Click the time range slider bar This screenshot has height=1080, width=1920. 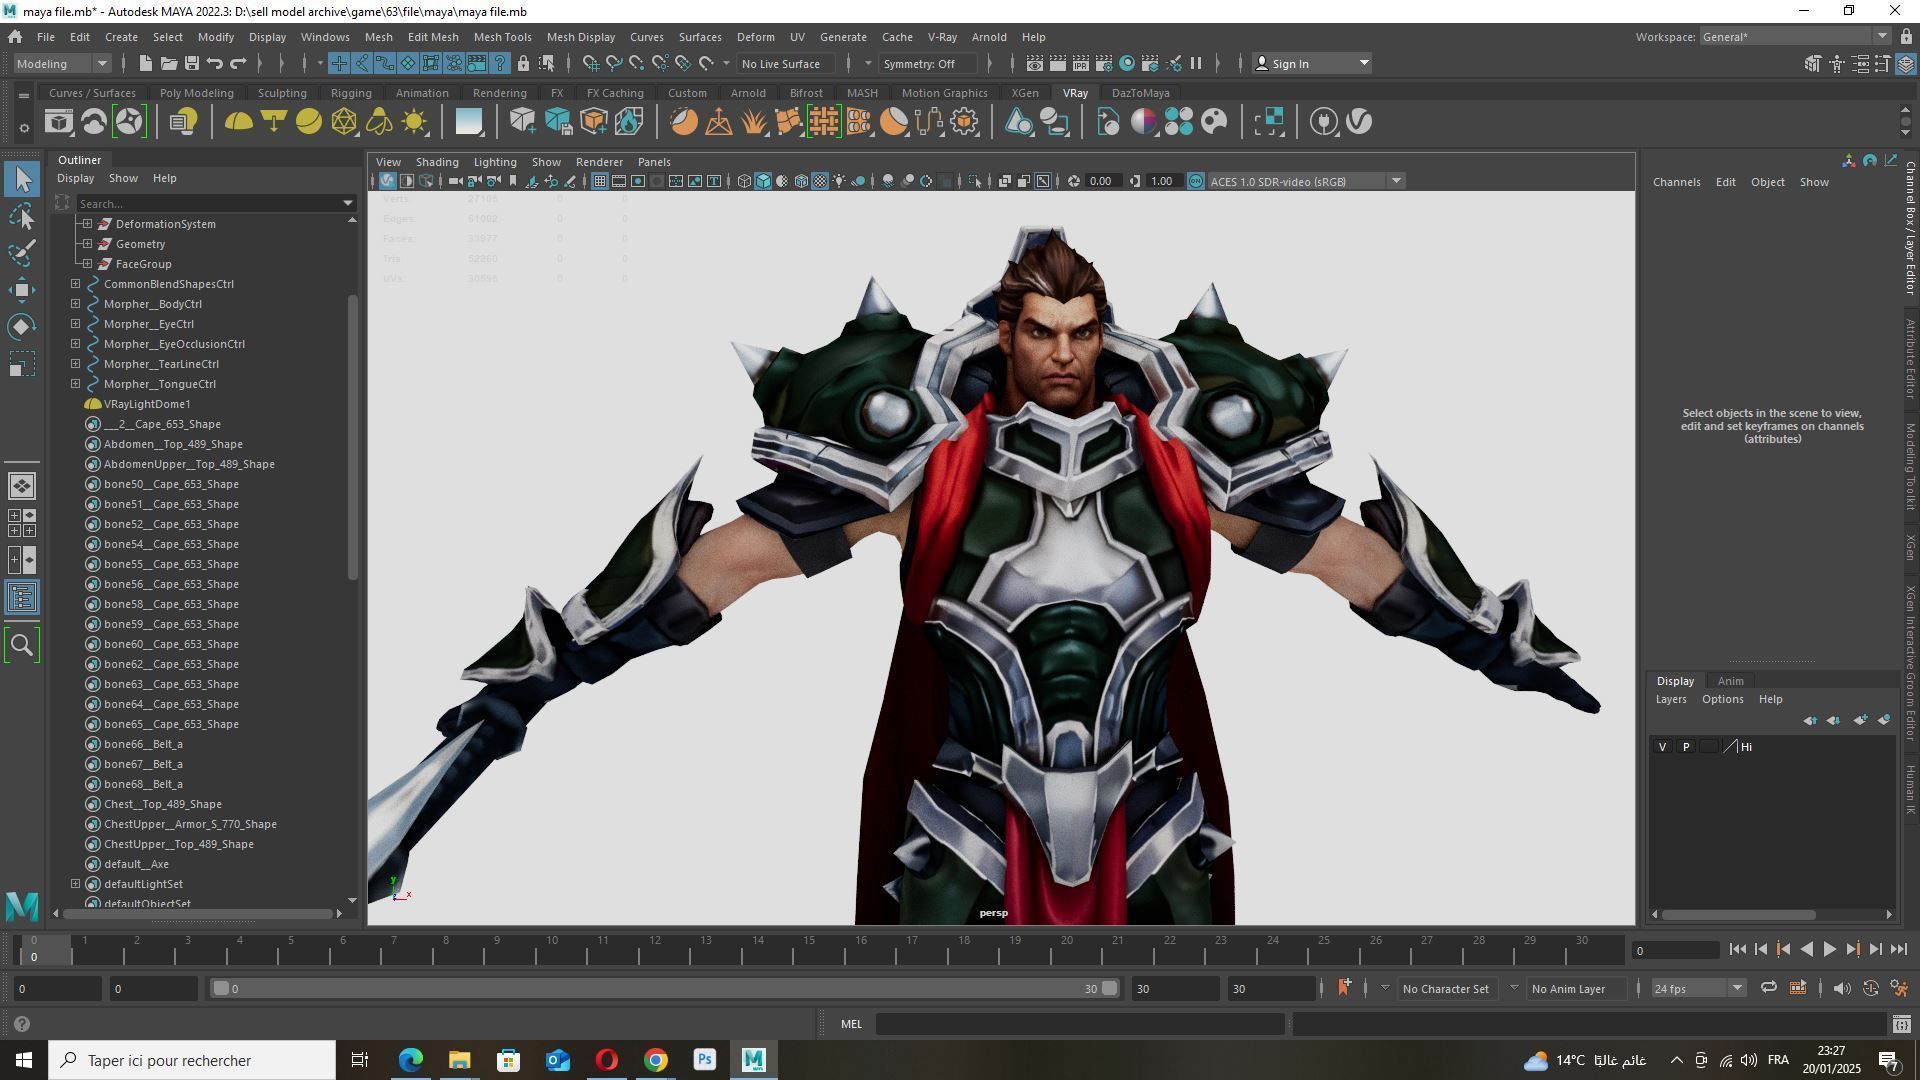(x=665, y=989)
